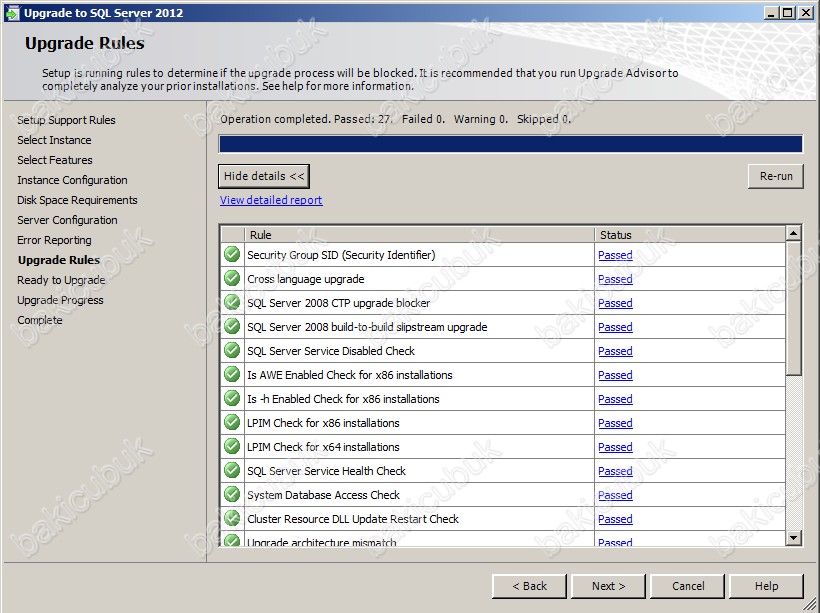Screen dimensions: 820x613
Task: Click green check icon for Cross language upgrade
Action: coord(232,279)
